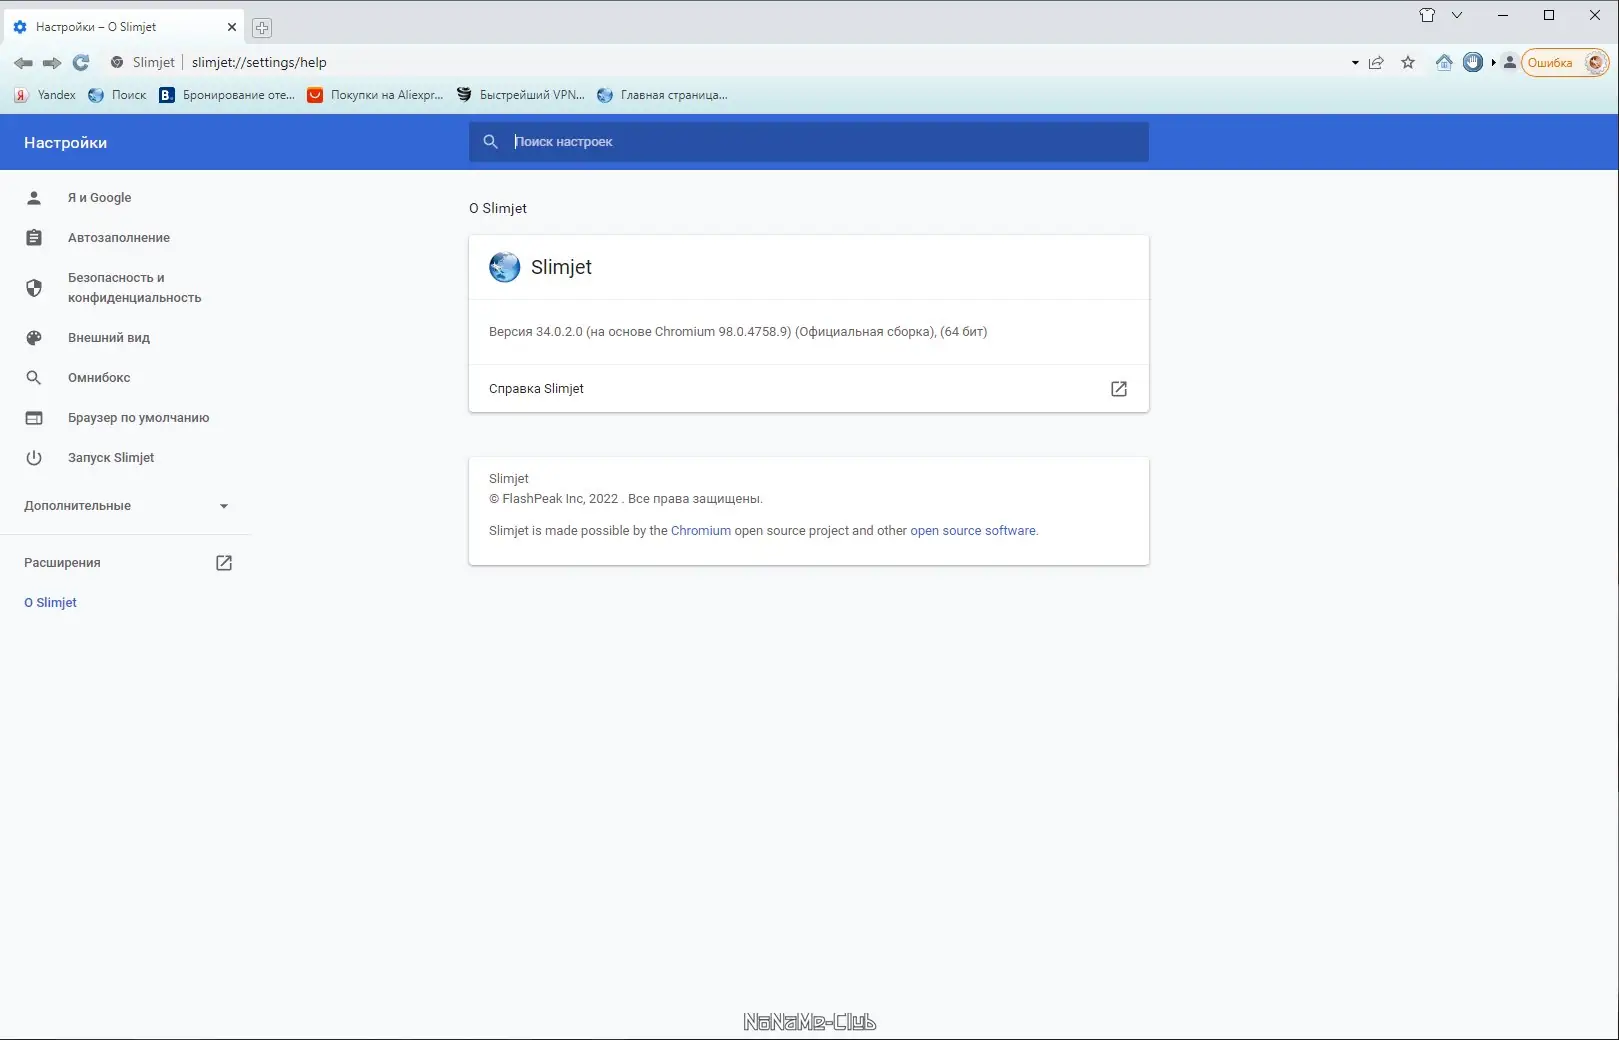Click the © FlashPeak Inc, 2022 copyright text
Screen dimensions: 1619x1040
coord(626,499)
